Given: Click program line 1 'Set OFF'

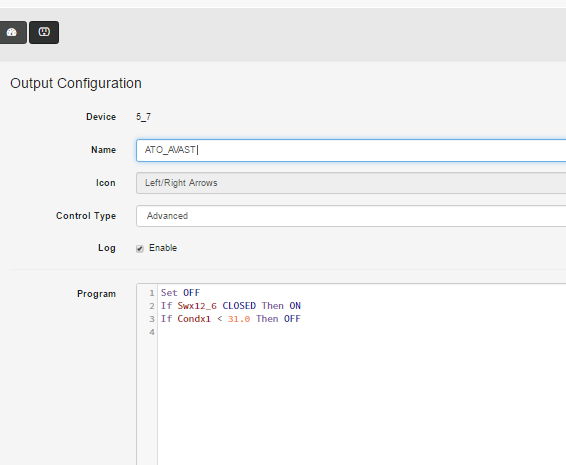Looking at the screenshot, I should click(x=180, y=293).
